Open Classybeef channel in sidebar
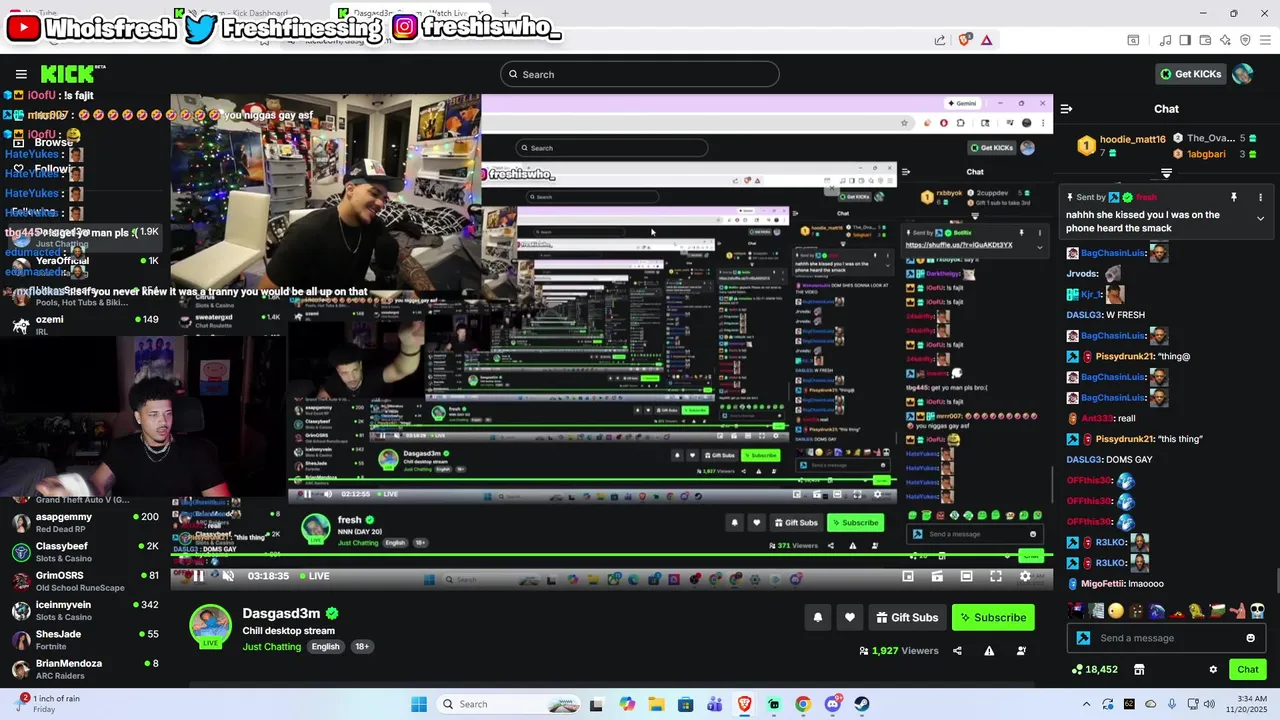 click(x=83, y=552)
